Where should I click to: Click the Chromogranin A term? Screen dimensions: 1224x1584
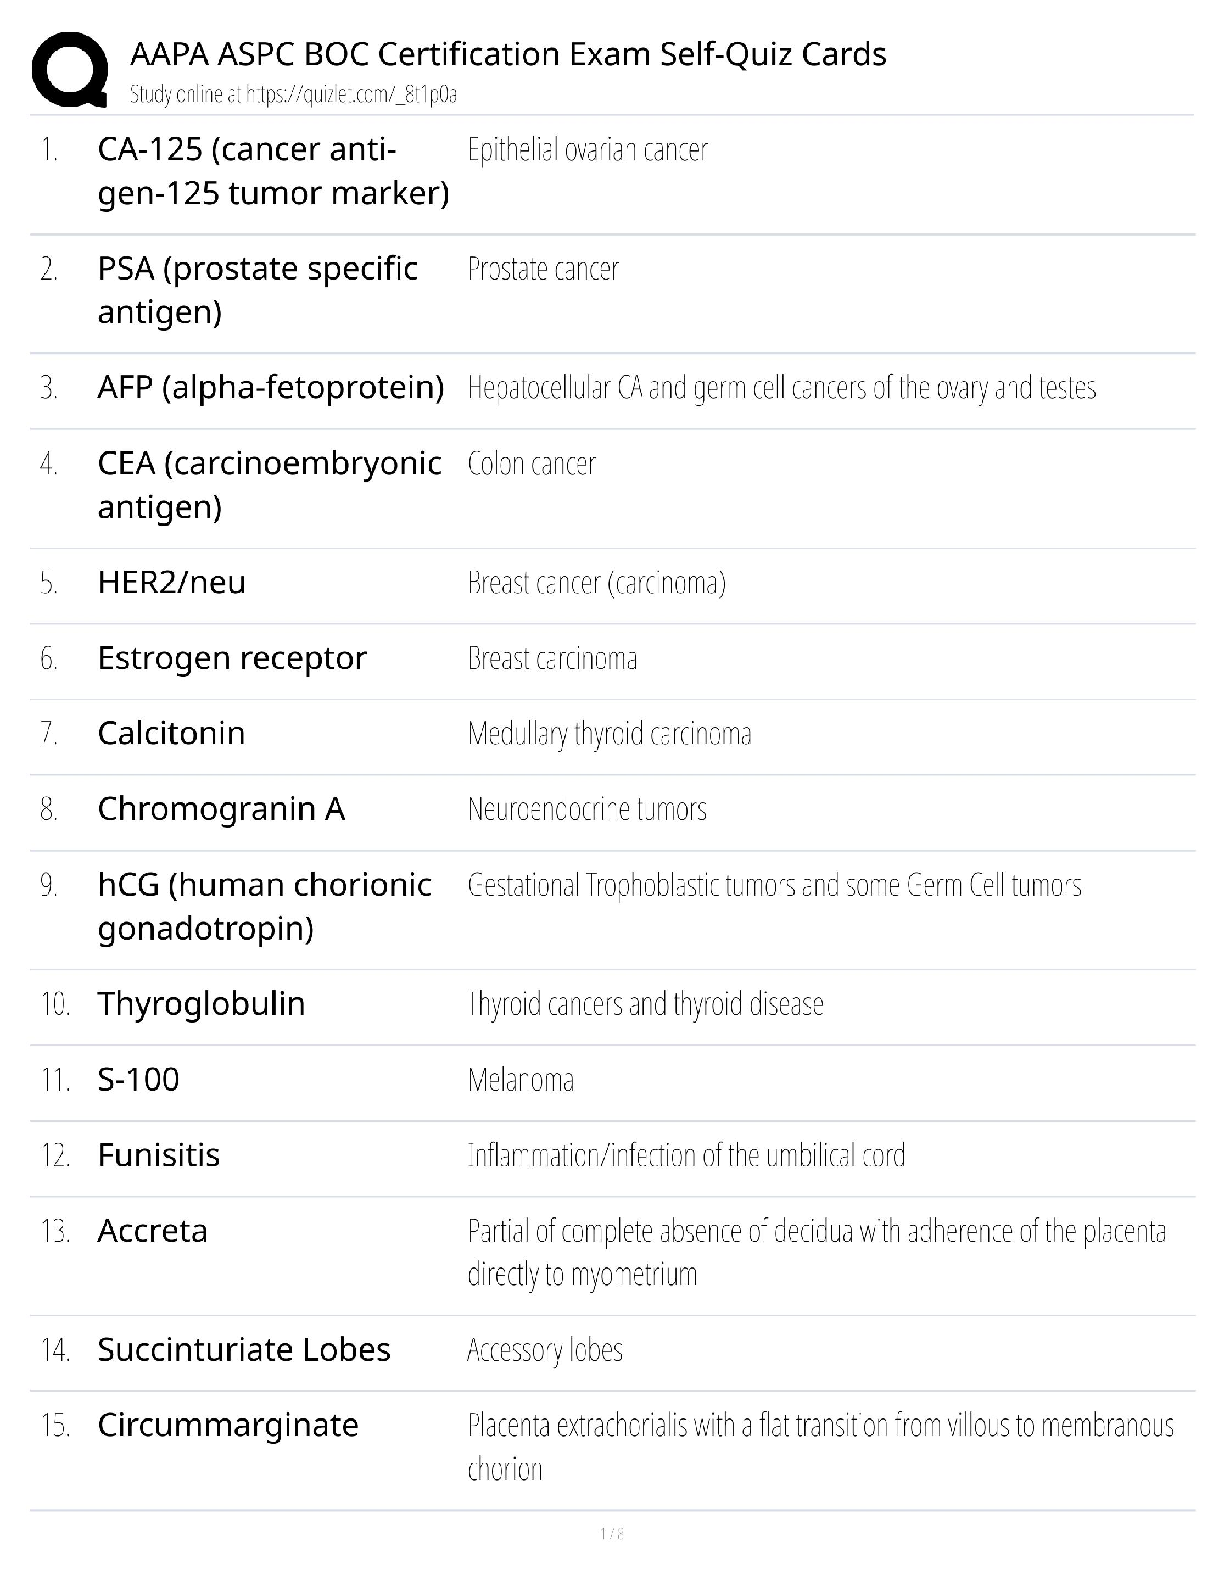[x=221, y=809]
